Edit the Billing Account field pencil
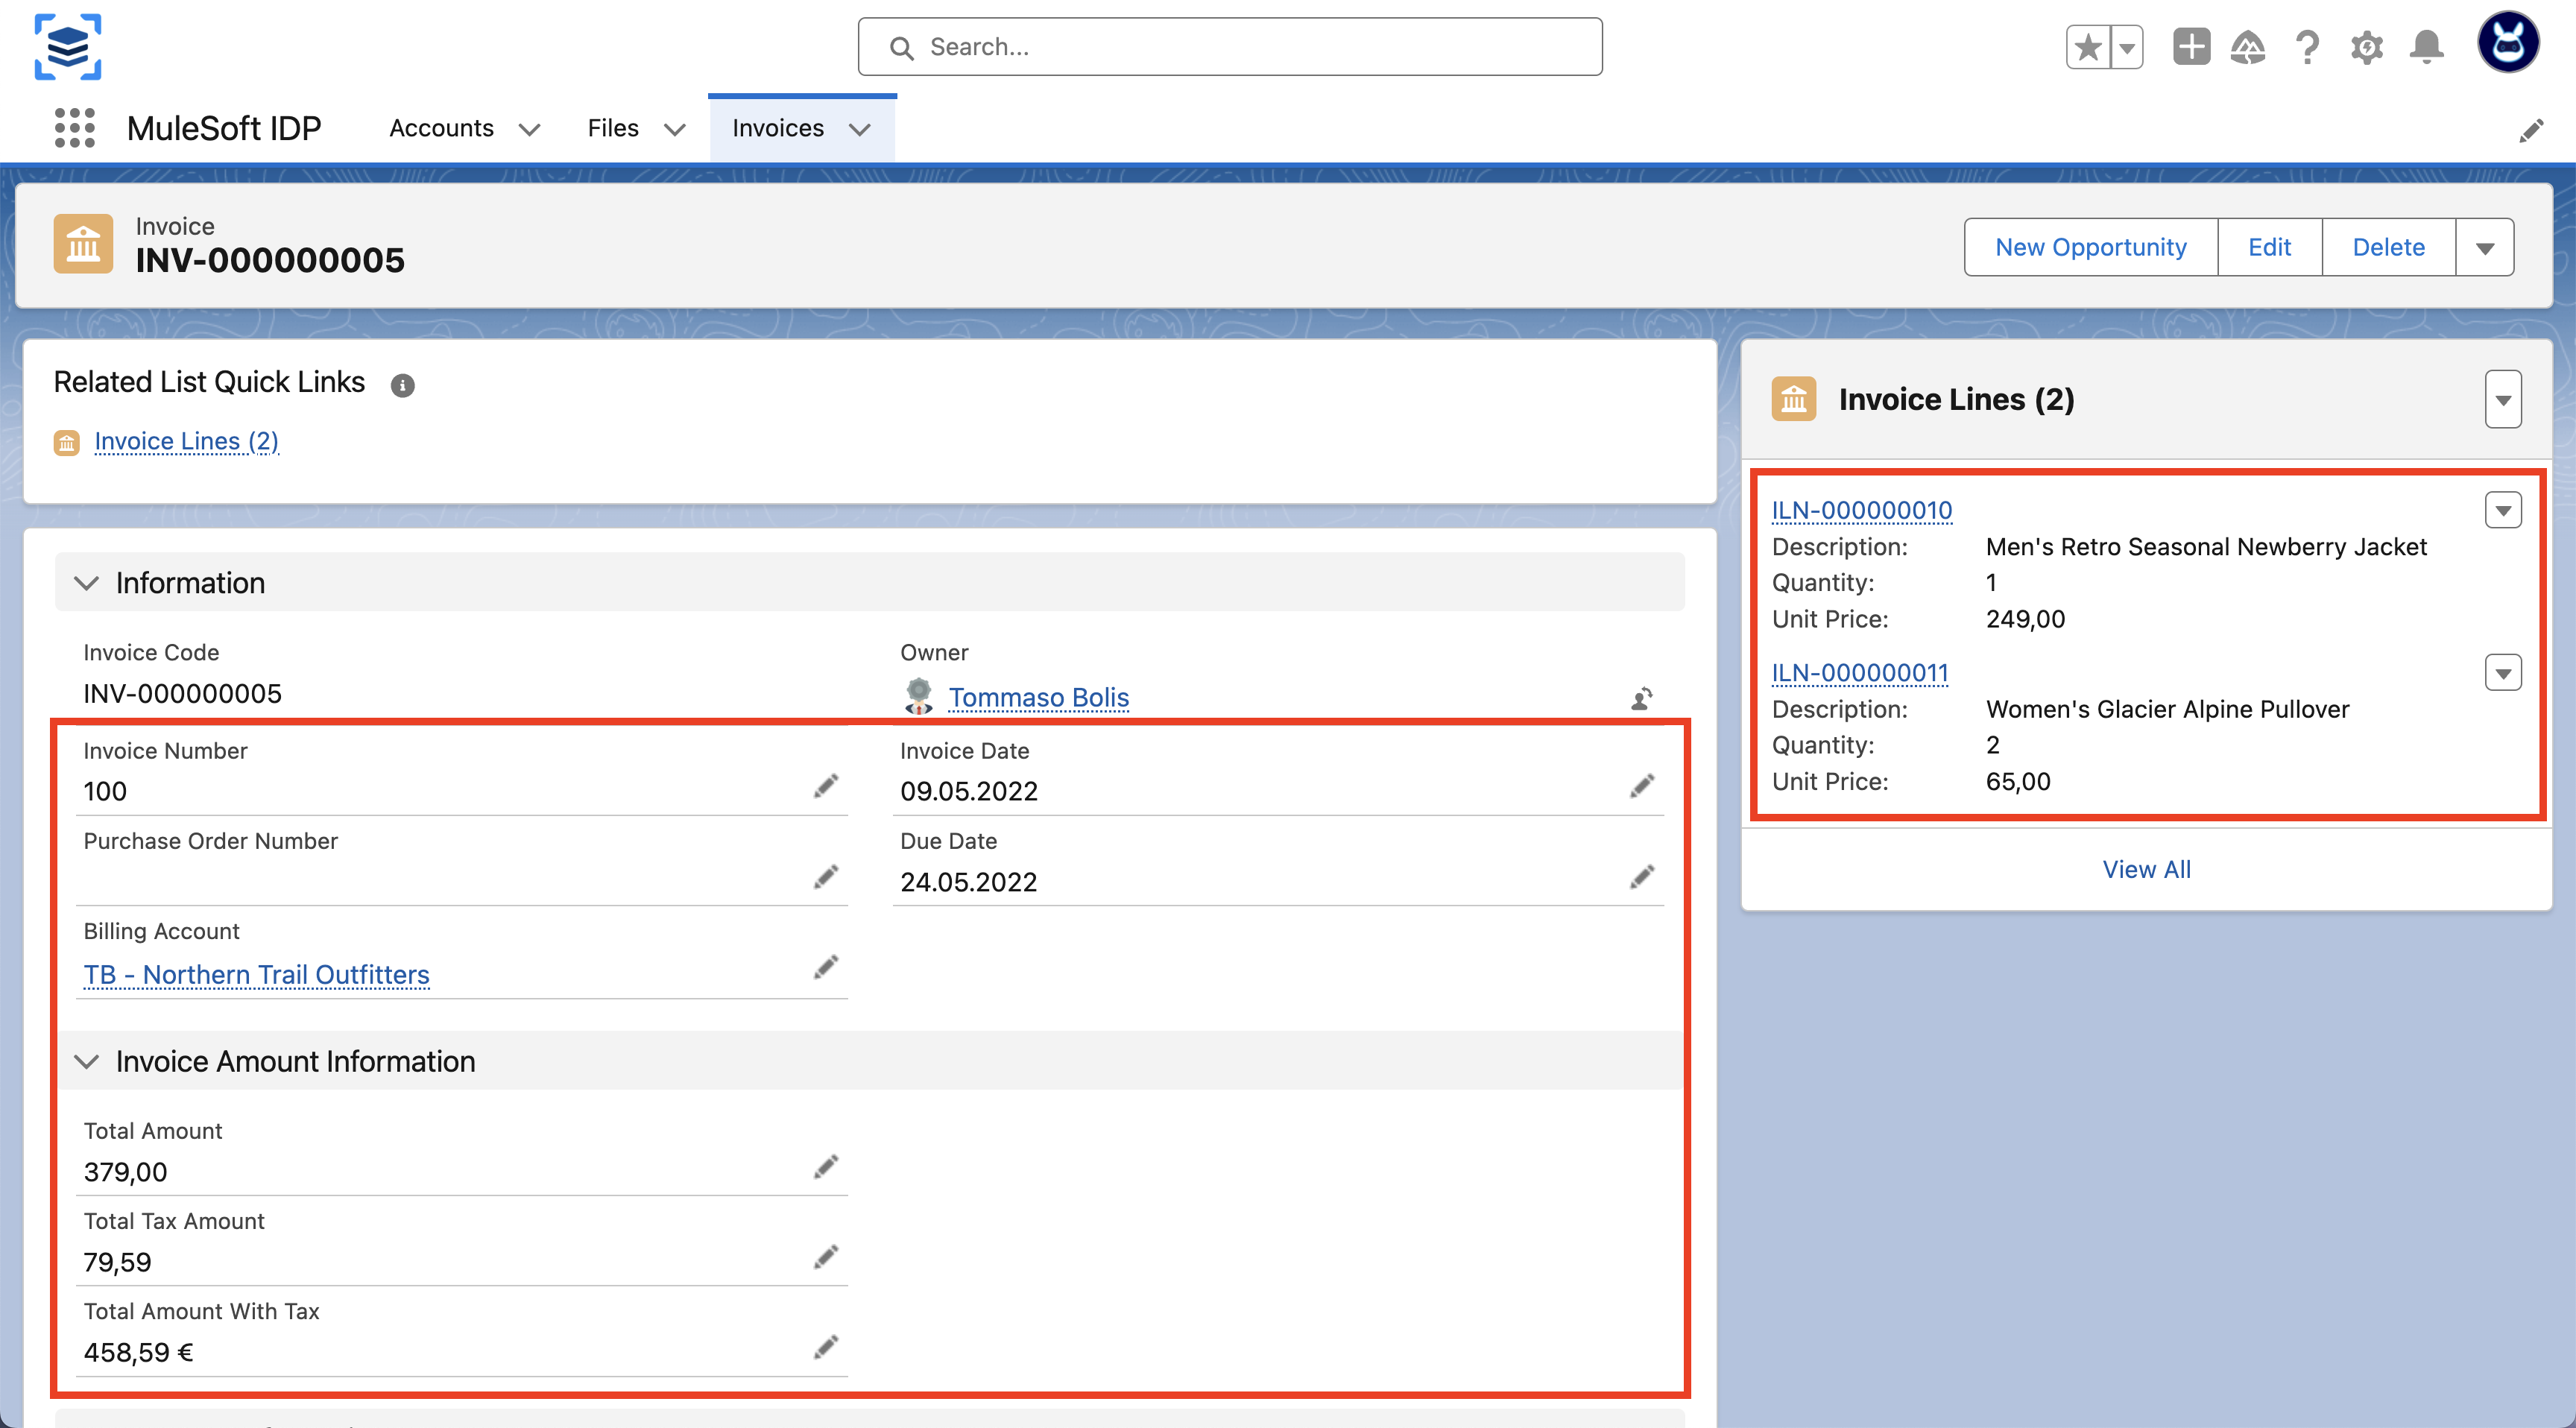 coord(826,967)
